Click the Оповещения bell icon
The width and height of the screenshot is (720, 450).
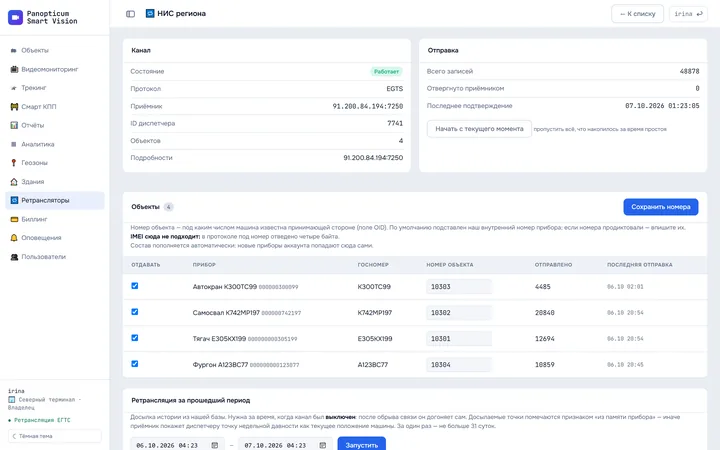point(14,238)
